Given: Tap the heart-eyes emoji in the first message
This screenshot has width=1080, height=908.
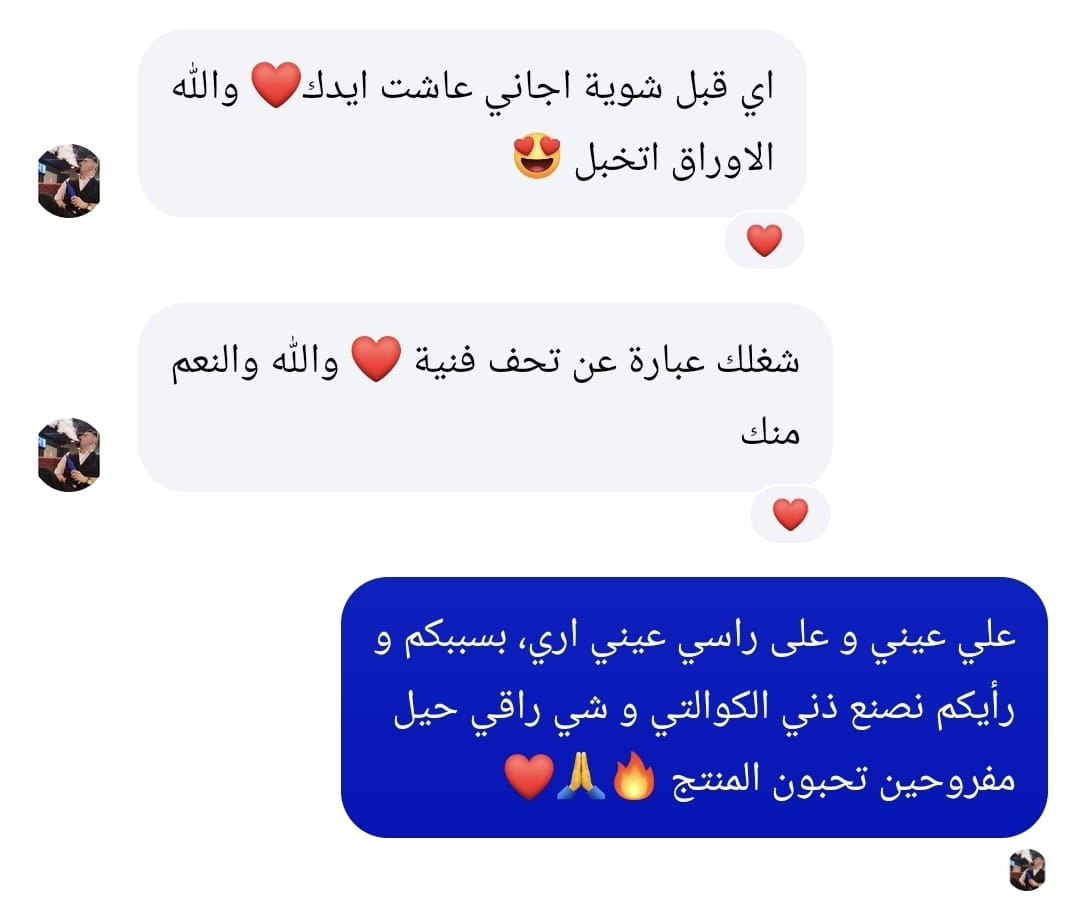Looking at the screenshot, I should coord(537,156).
